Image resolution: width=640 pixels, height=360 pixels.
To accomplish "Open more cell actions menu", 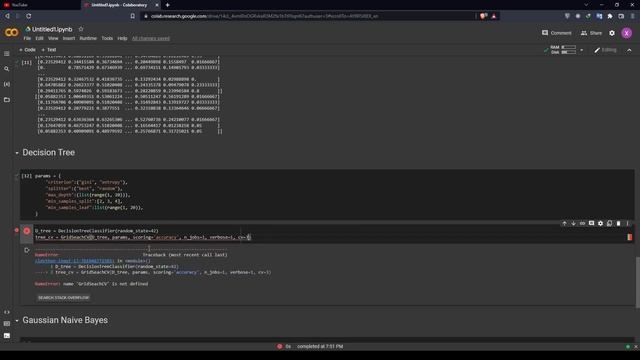I will coord(627,224).
